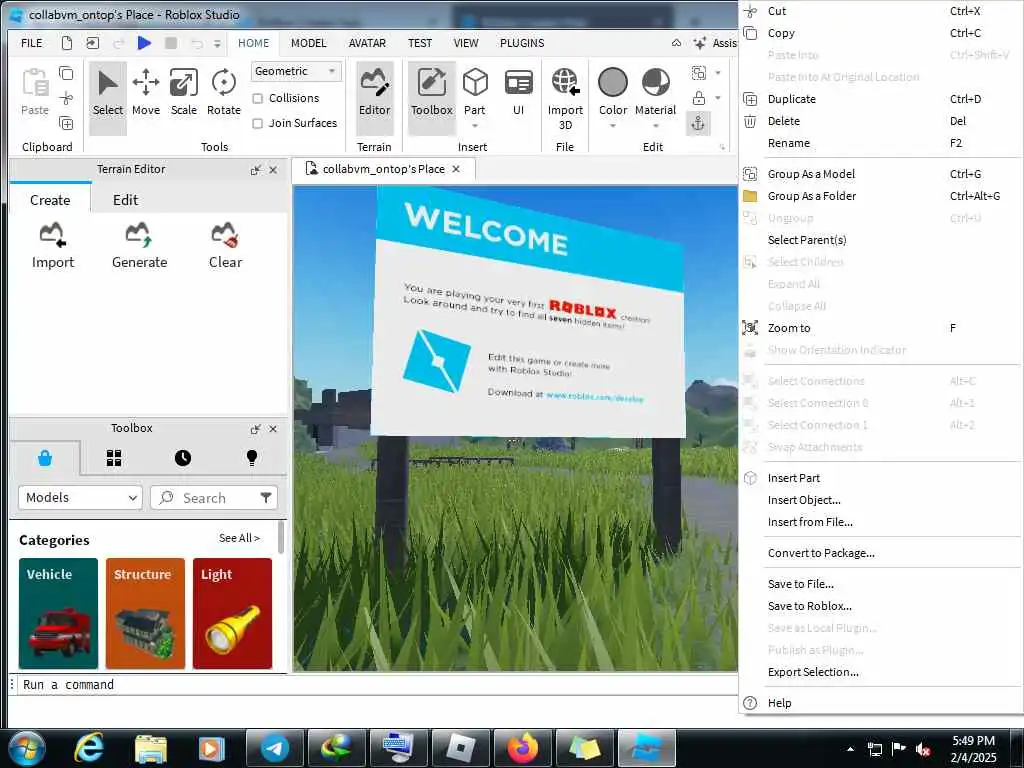Open Toolbox Marketplace bag tab
Viewport: 1024px width, 768px height.
[45, 458]
